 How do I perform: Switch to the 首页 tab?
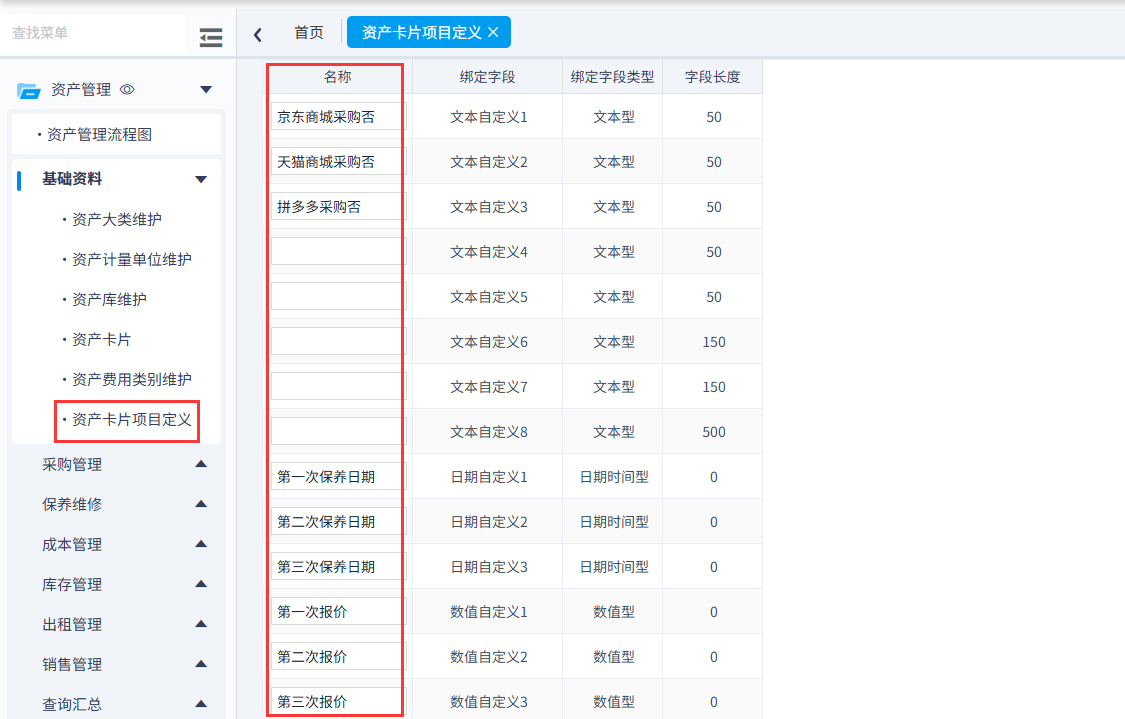click(309, 32)
